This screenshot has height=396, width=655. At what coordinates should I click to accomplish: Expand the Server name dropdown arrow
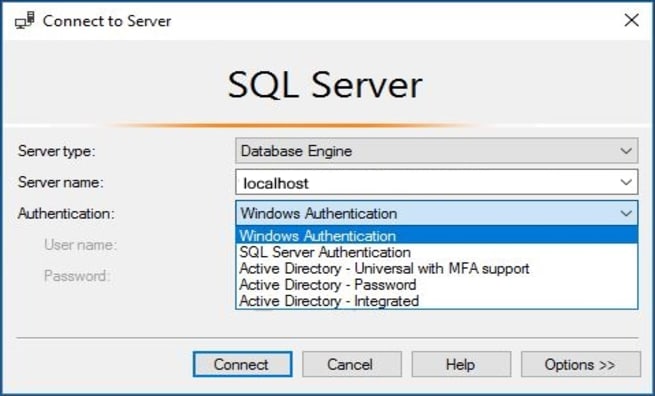pyautogui.click(x=626, y=182)
